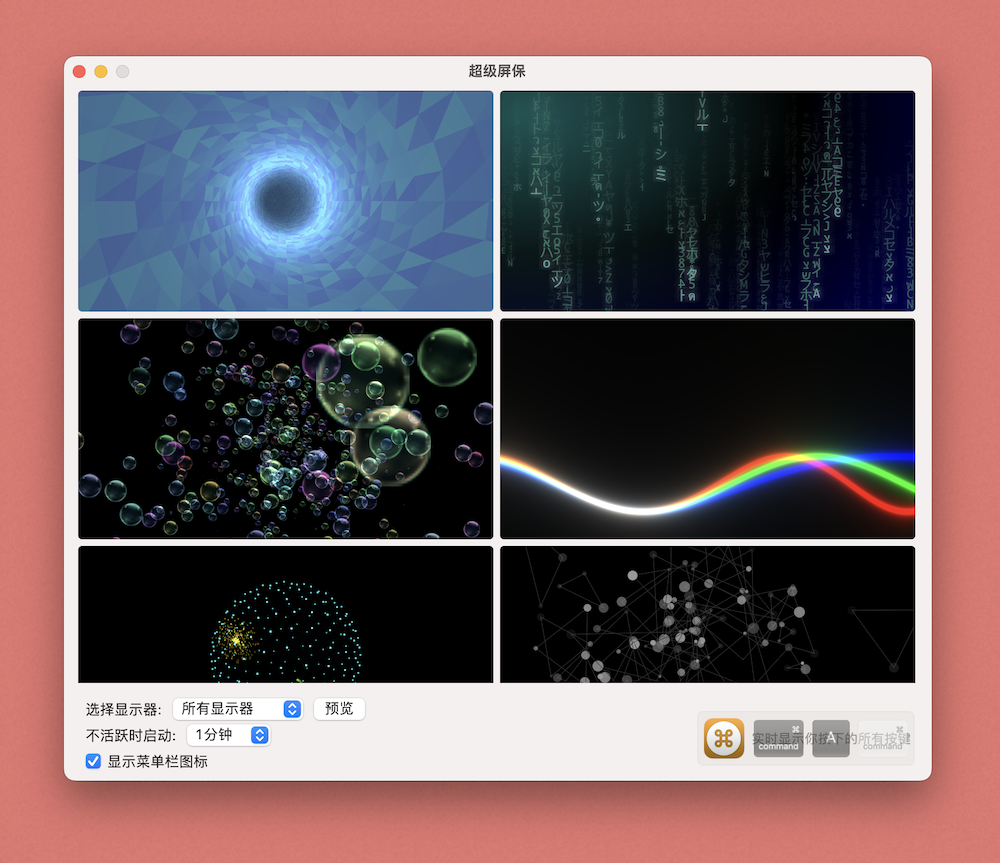Click the 选择显示器 label
The width and height of the screenshot is (1000, 863).
tap(123, 709)
